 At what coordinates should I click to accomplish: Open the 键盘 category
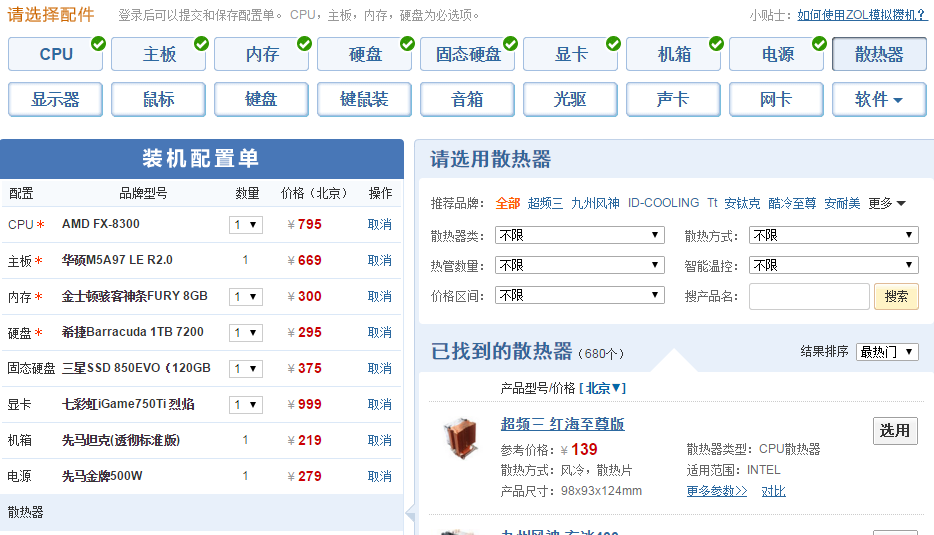point(261,99)
